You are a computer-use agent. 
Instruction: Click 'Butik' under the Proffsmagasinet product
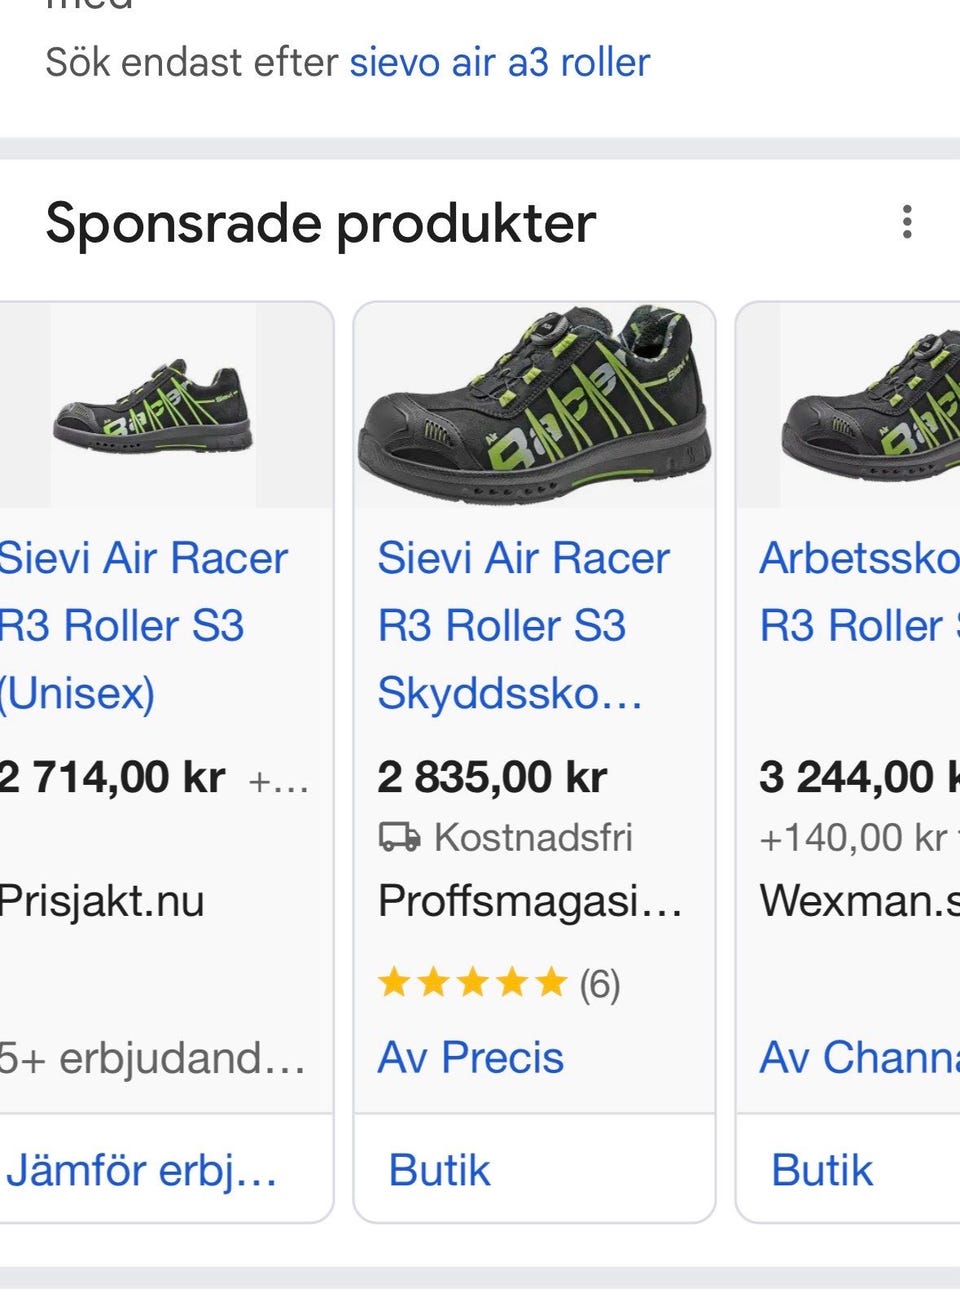coord(439,1170)
